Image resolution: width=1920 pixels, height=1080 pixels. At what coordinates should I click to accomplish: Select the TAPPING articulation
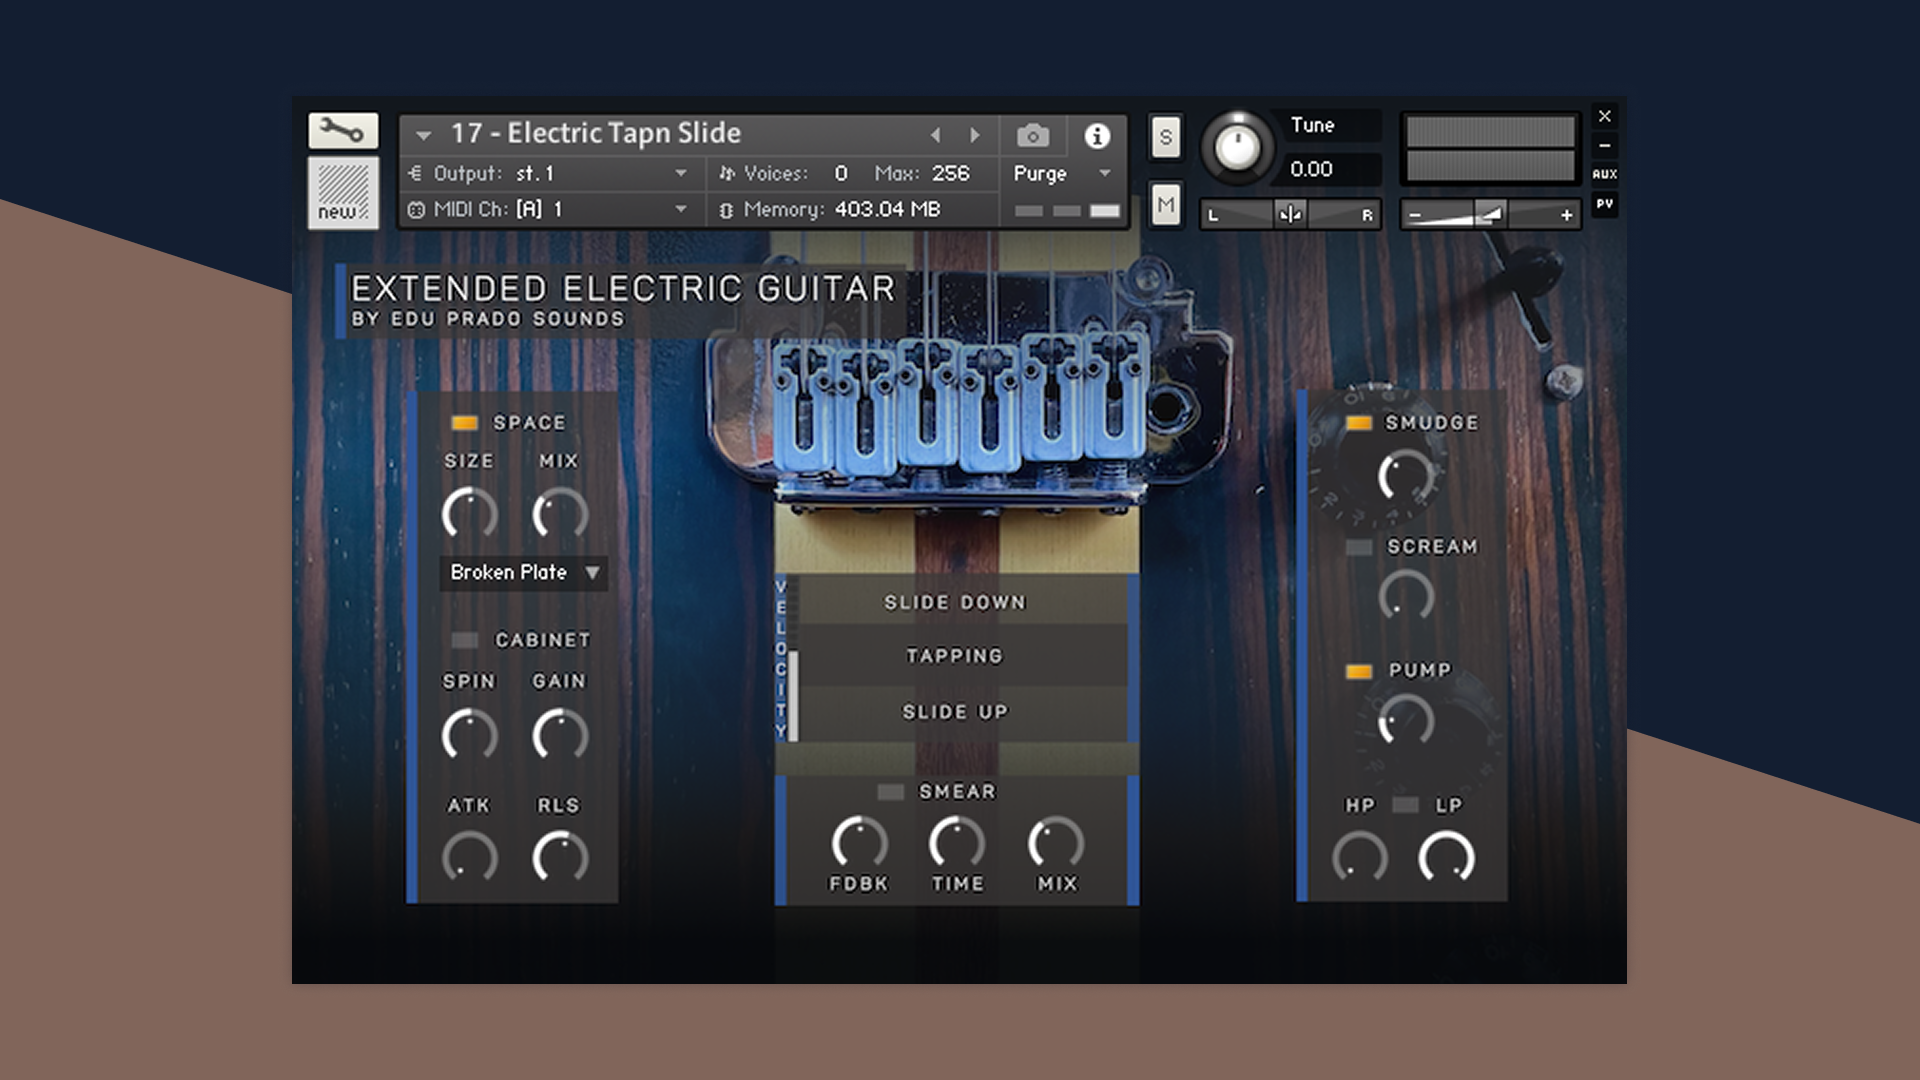pyautogui.click(x=955, y=656)
